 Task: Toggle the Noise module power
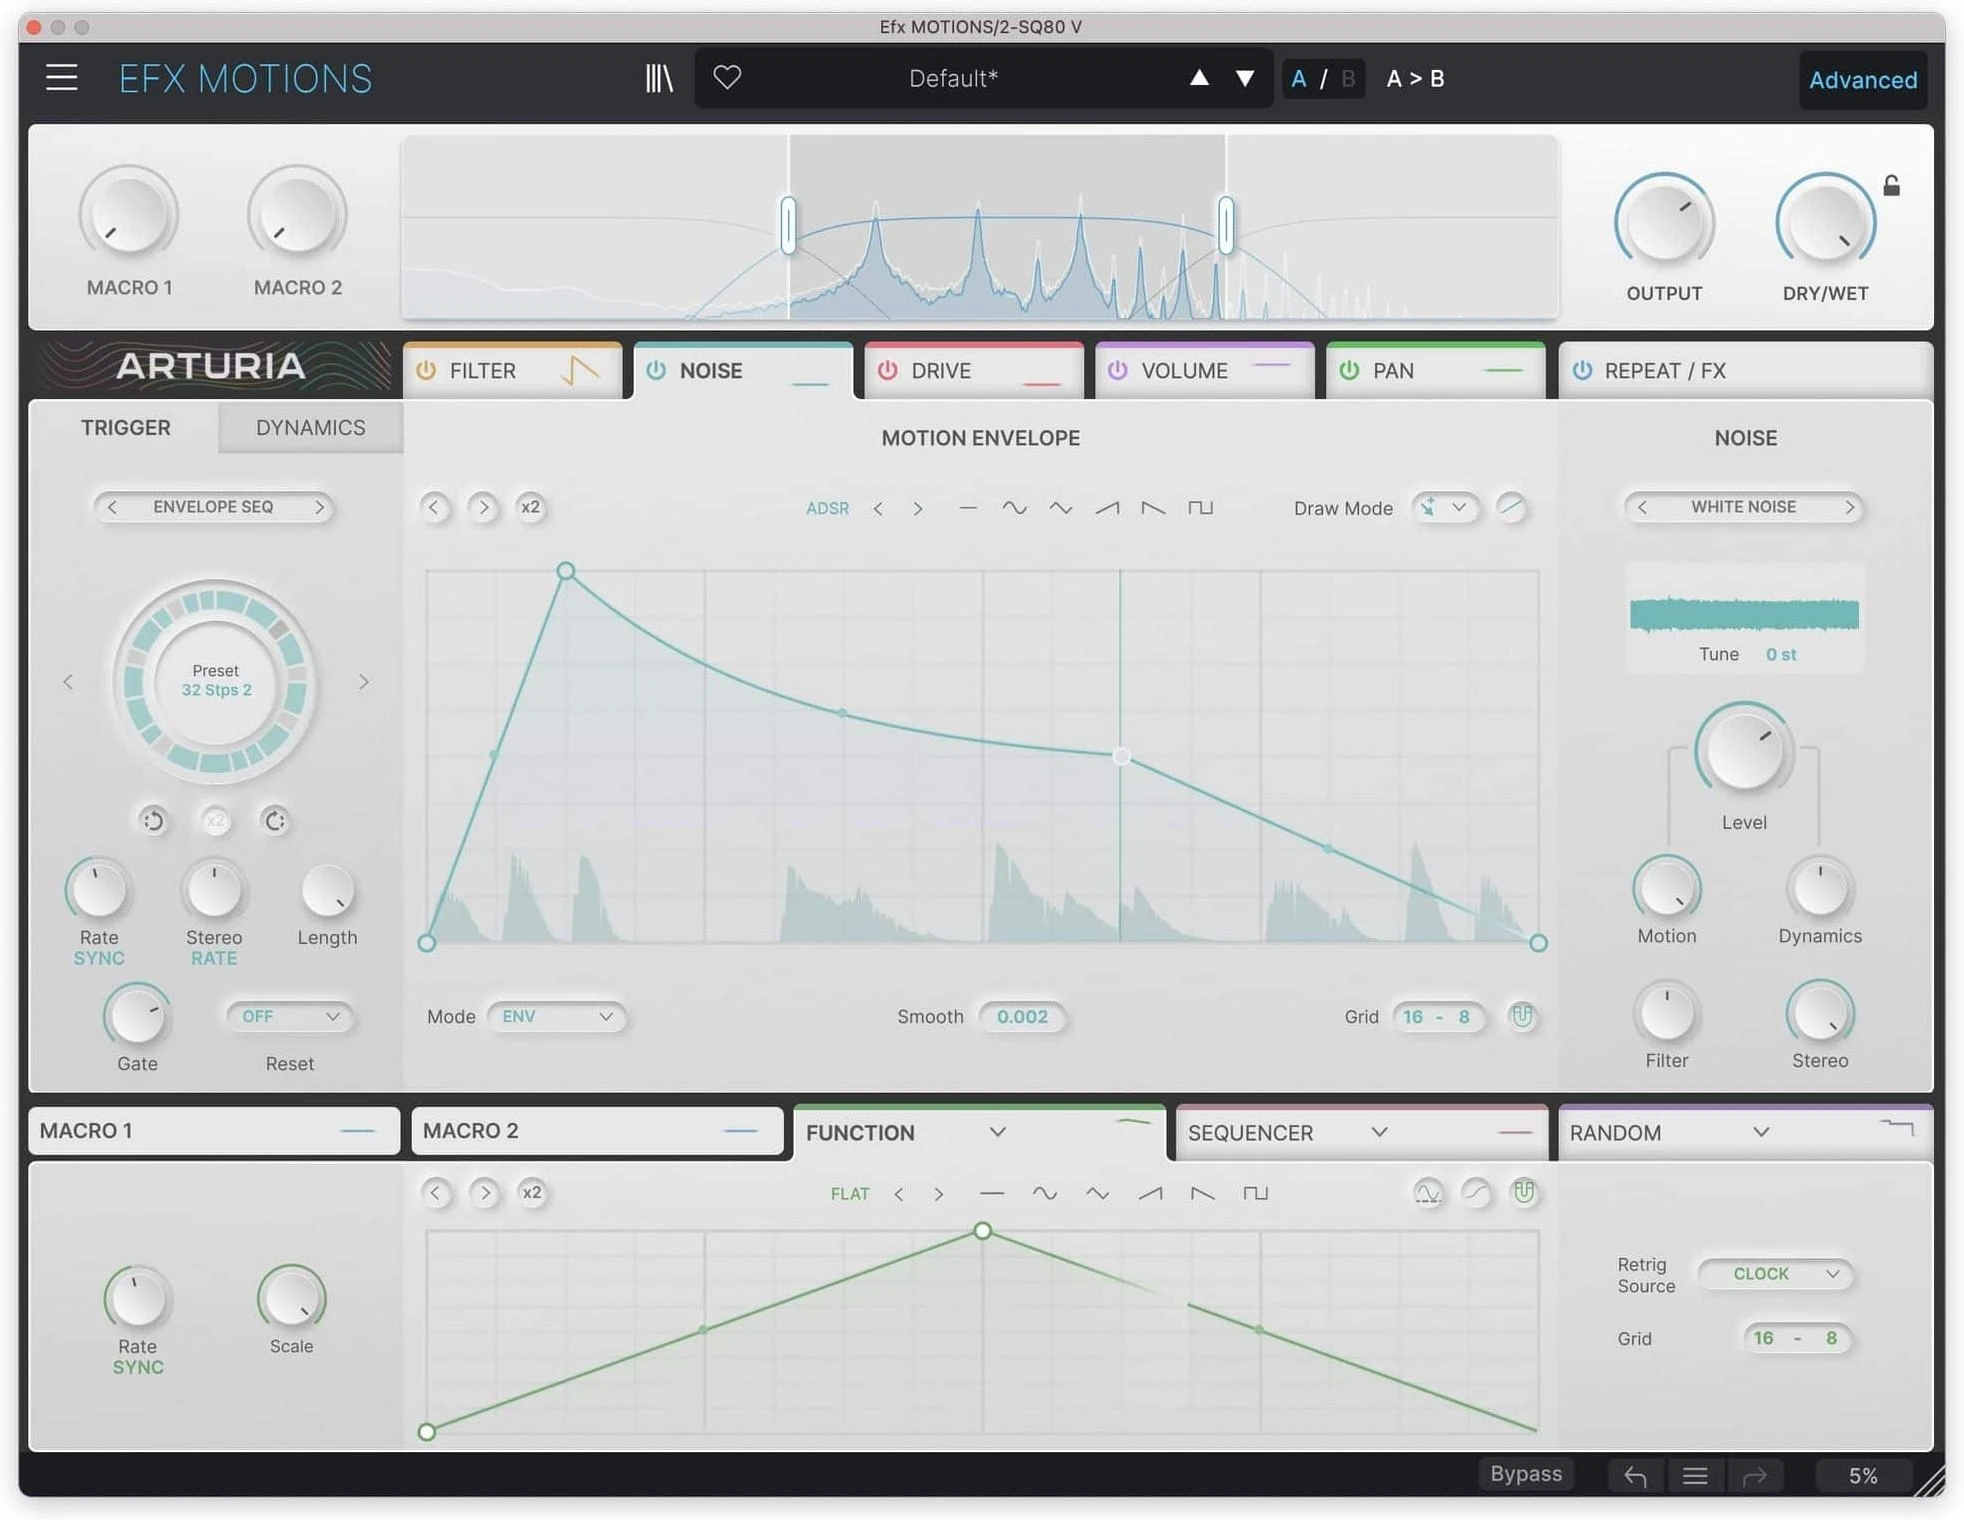[656, 370]
